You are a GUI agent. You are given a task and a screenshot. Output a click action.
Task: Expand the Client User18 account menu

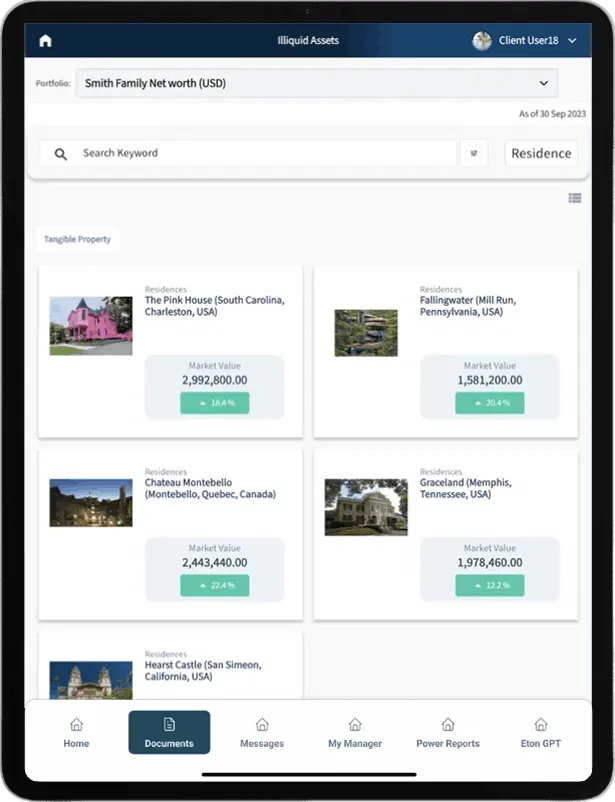tap(572, 41)
